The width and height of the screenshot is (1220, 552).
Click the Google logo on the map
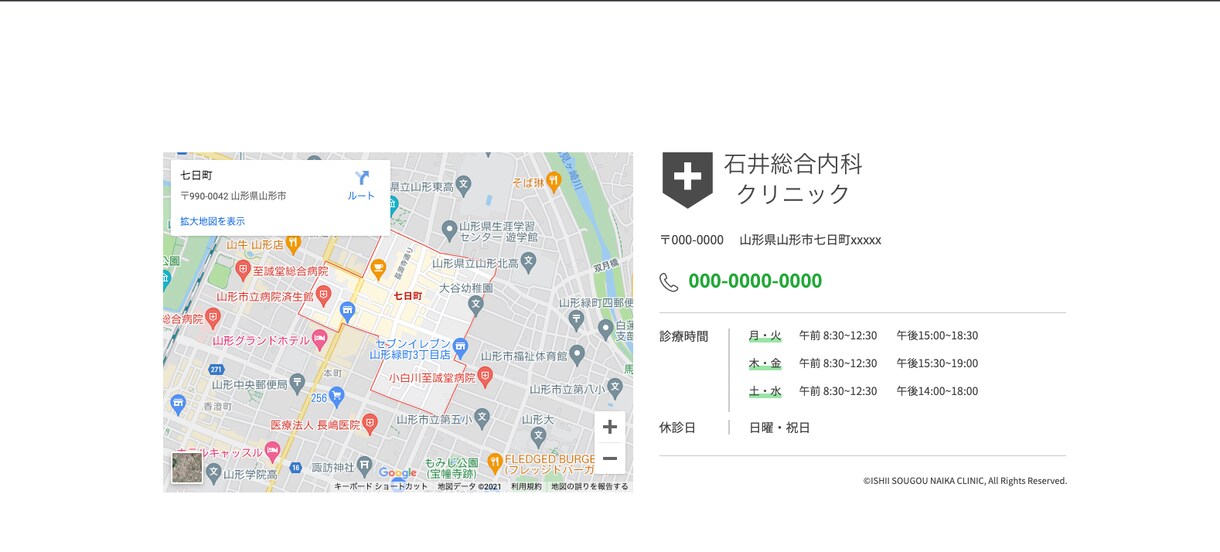click(397, 473)
